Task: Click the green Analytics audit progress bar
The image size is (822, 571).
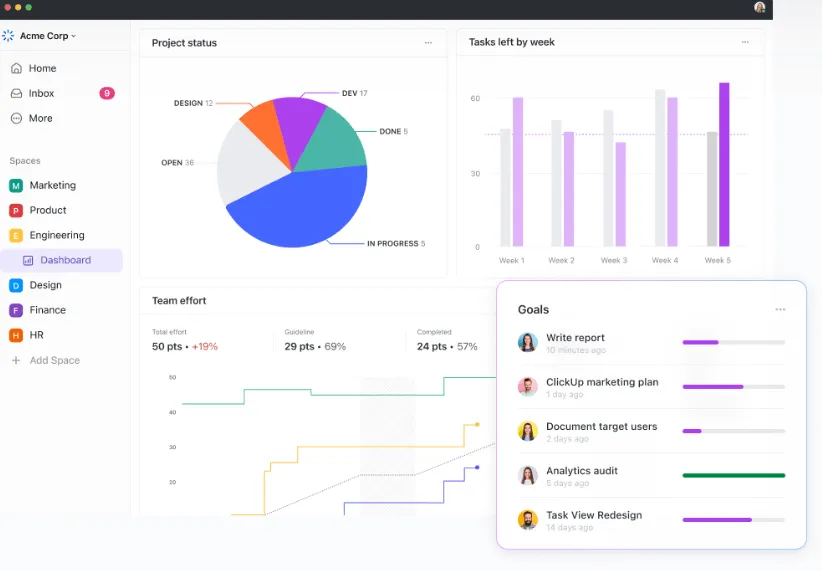Action: point(734,476)
